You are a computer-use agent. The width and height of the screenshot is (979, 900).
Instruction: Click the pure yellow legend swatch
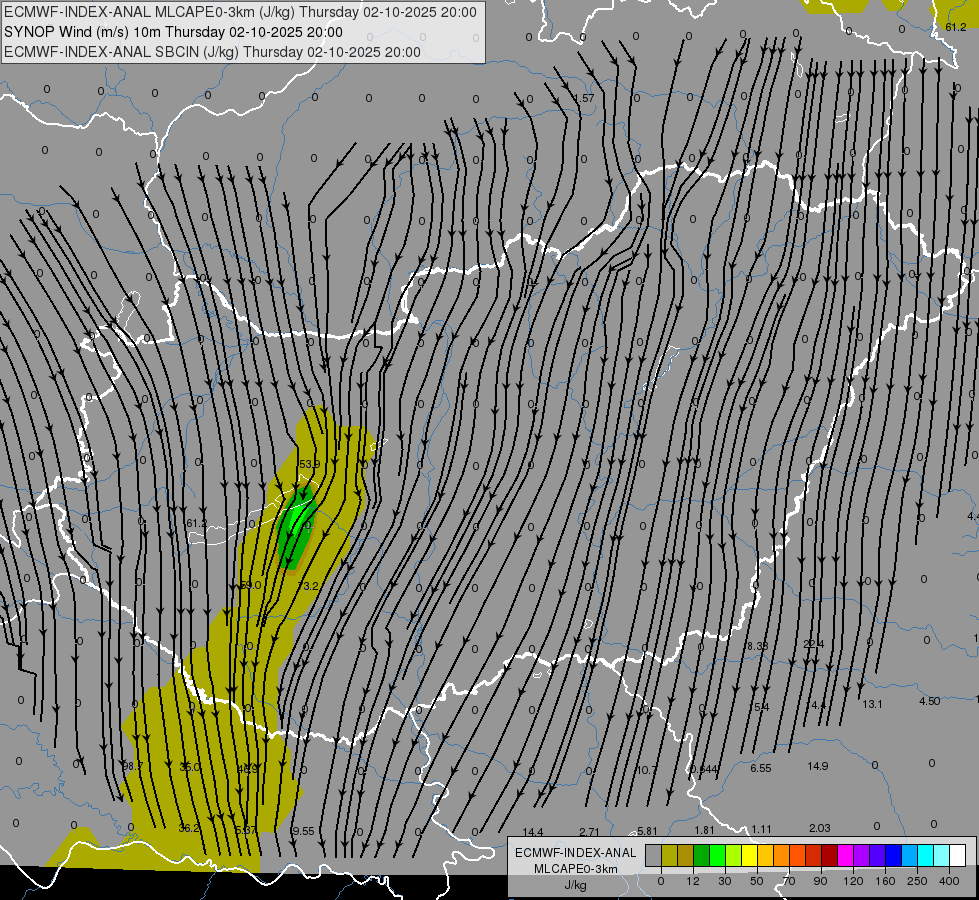pyautogui.click(x=749, y=855)
